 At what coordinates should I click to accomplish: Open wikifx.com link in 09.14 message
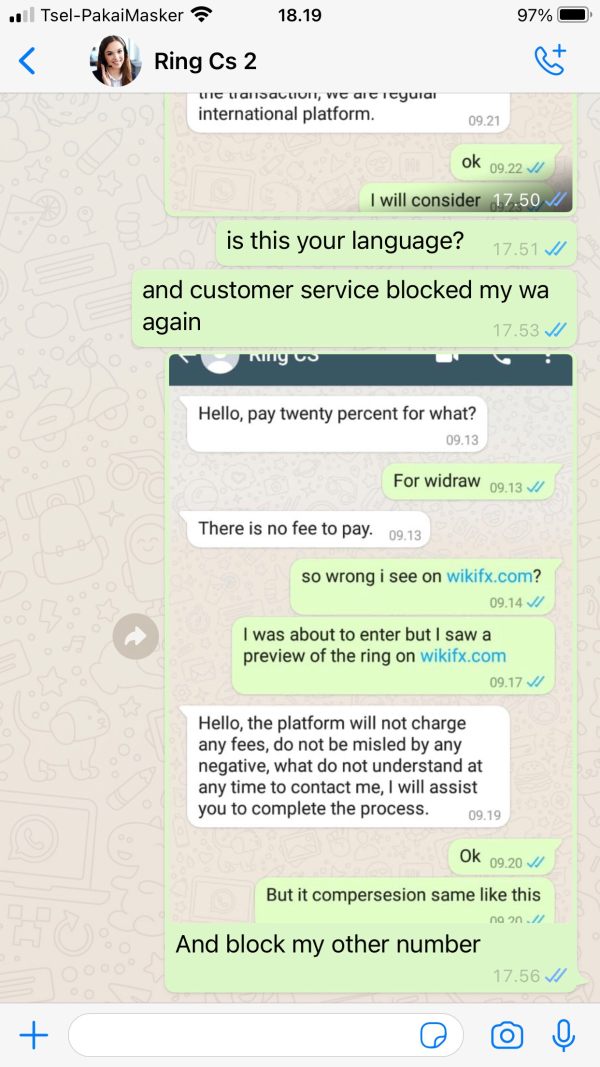coord(488,576)
